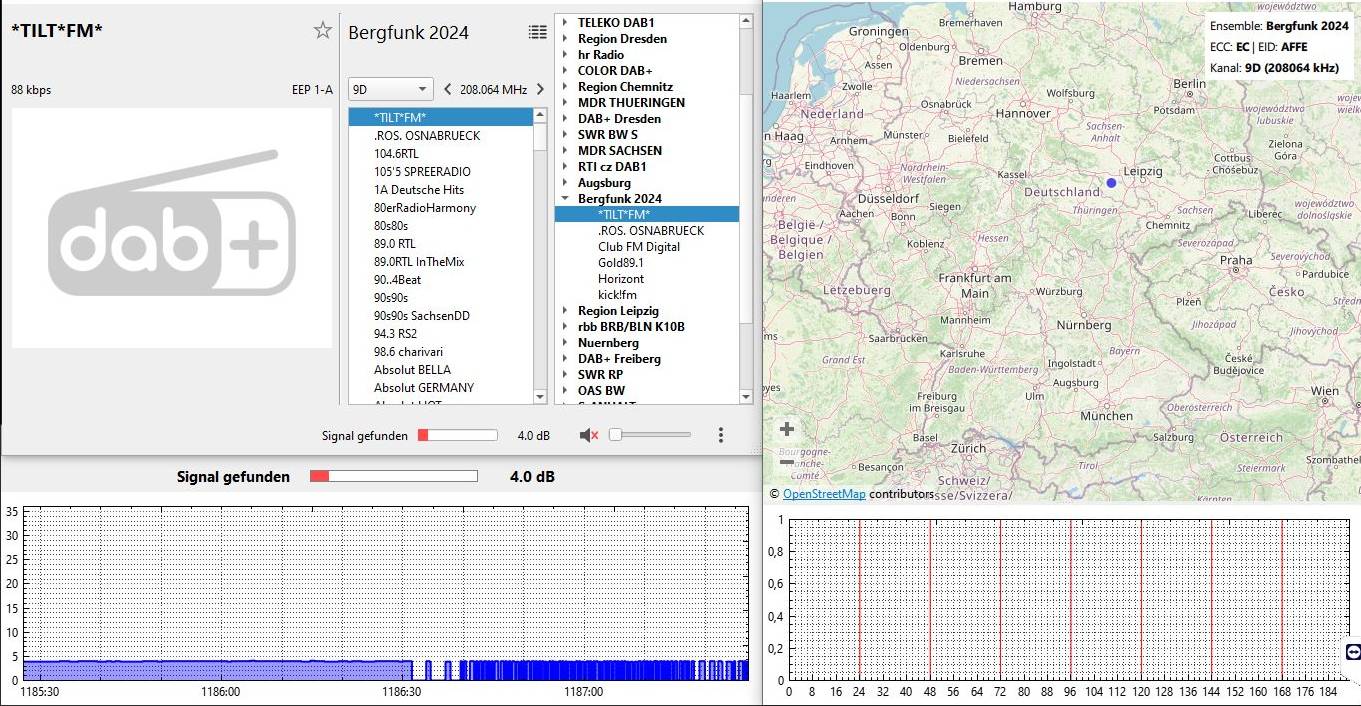Click the service list view icon
This screenshot has height=706, width=1361.
[x=538, y=32]
